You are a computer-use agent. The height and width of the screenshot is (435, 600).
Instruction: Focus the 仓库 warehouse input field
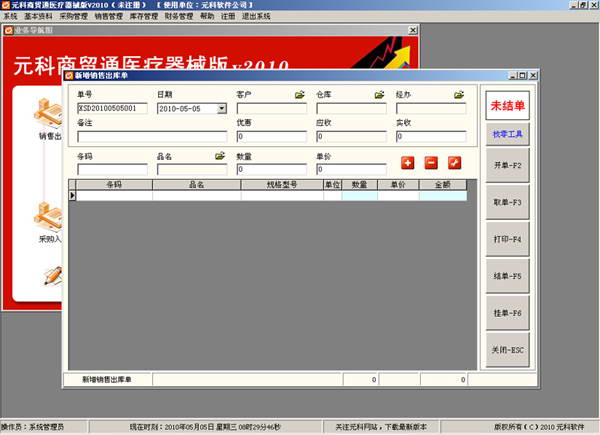(351, 109)
